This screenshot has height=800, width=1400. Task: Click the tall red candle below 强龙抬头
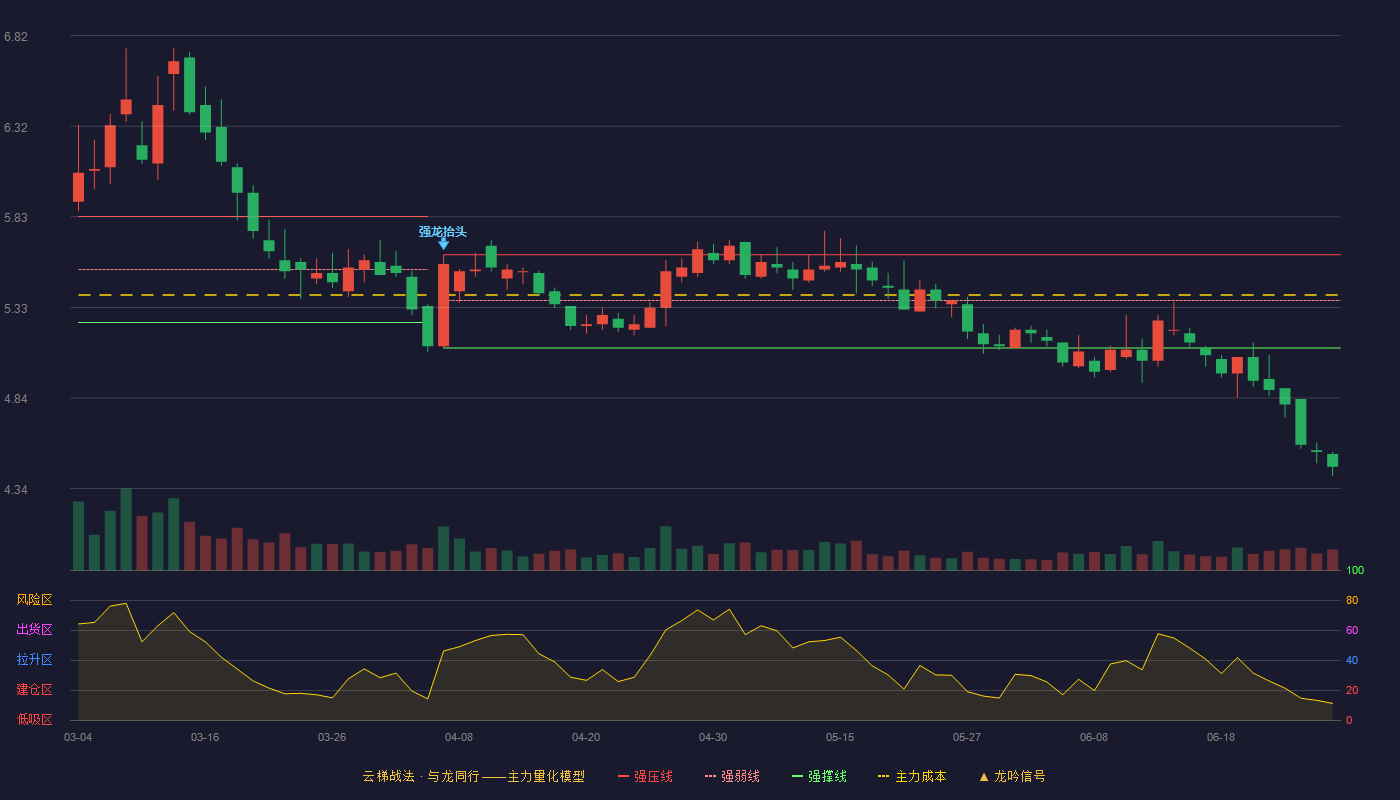pos(443,305)
